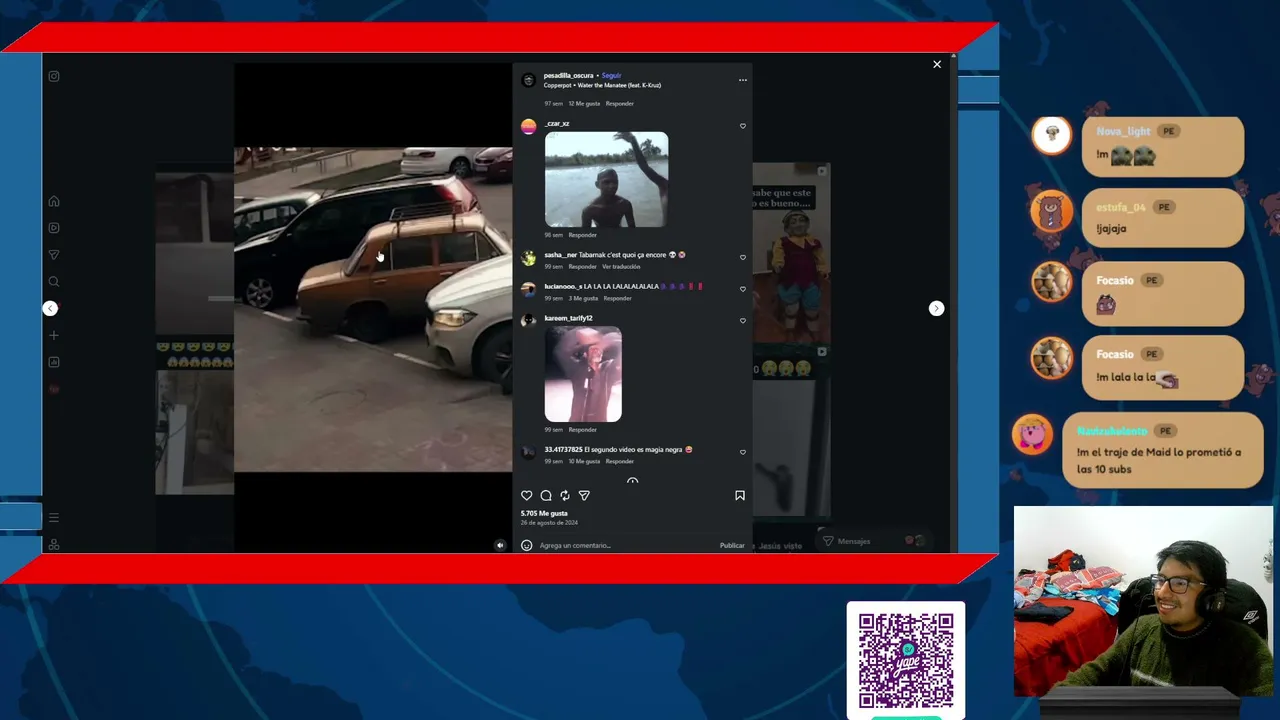Follow pesadilla_oscura via Seguir
The image size is (1280, 720).
click(611, 75)
